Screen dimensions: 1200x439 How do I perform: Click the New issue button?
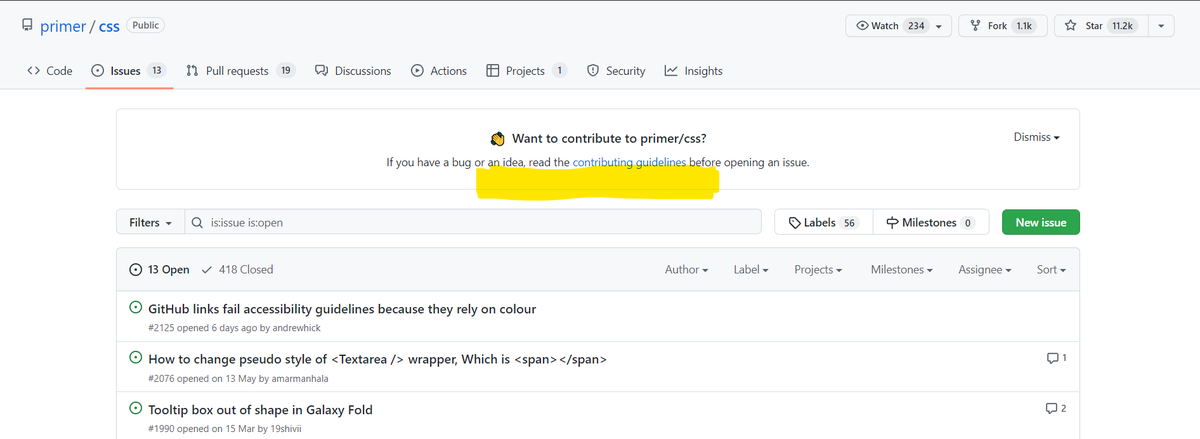1040,222
